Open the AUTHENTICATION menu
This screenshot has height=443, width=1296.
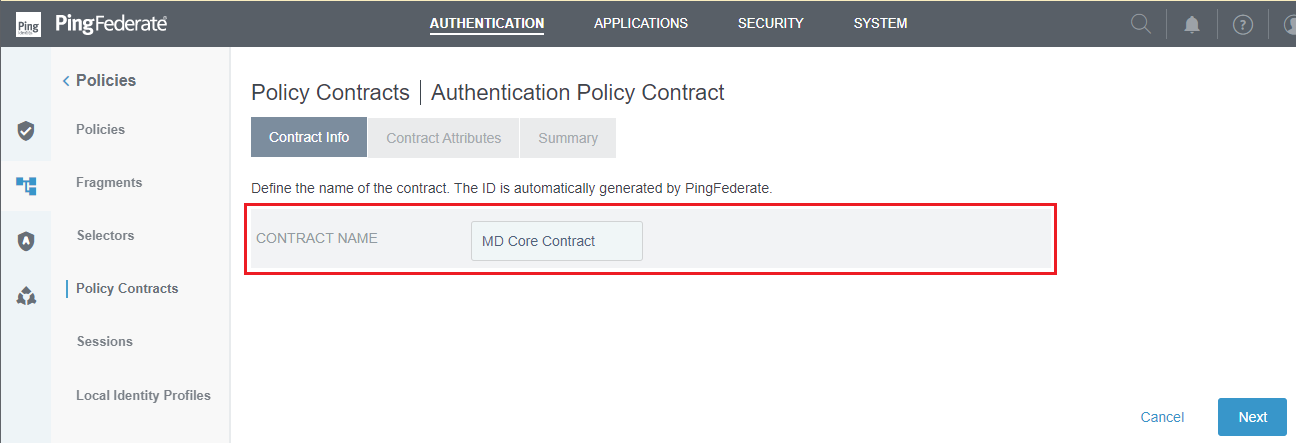[487, 23]
